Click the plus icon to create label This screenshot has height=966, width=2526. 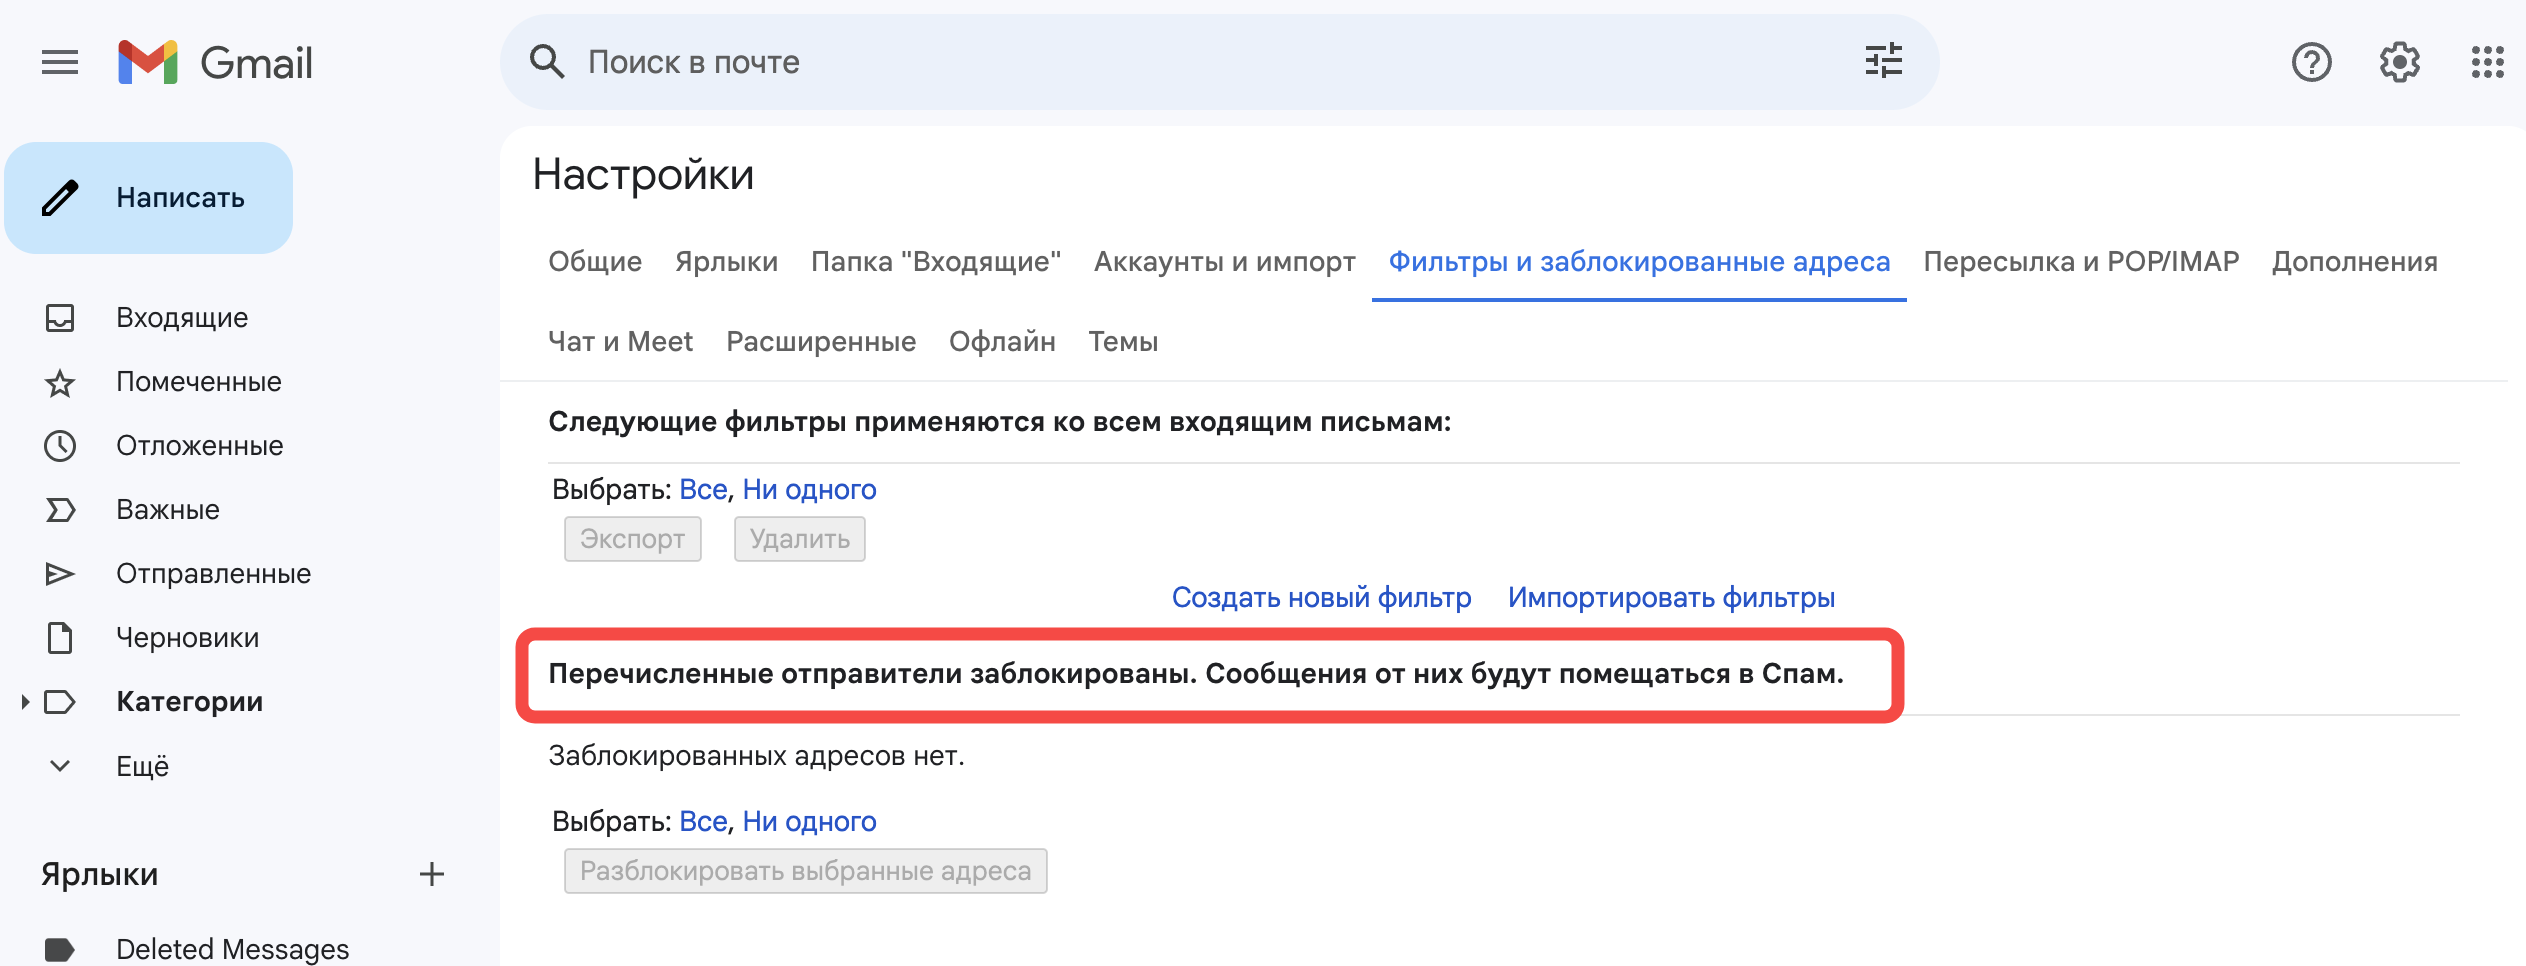[431, 874]
